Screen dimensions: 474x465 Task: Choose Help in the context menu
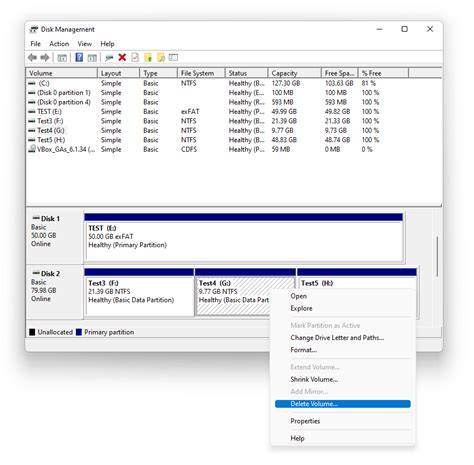click(x=343, y=438)
